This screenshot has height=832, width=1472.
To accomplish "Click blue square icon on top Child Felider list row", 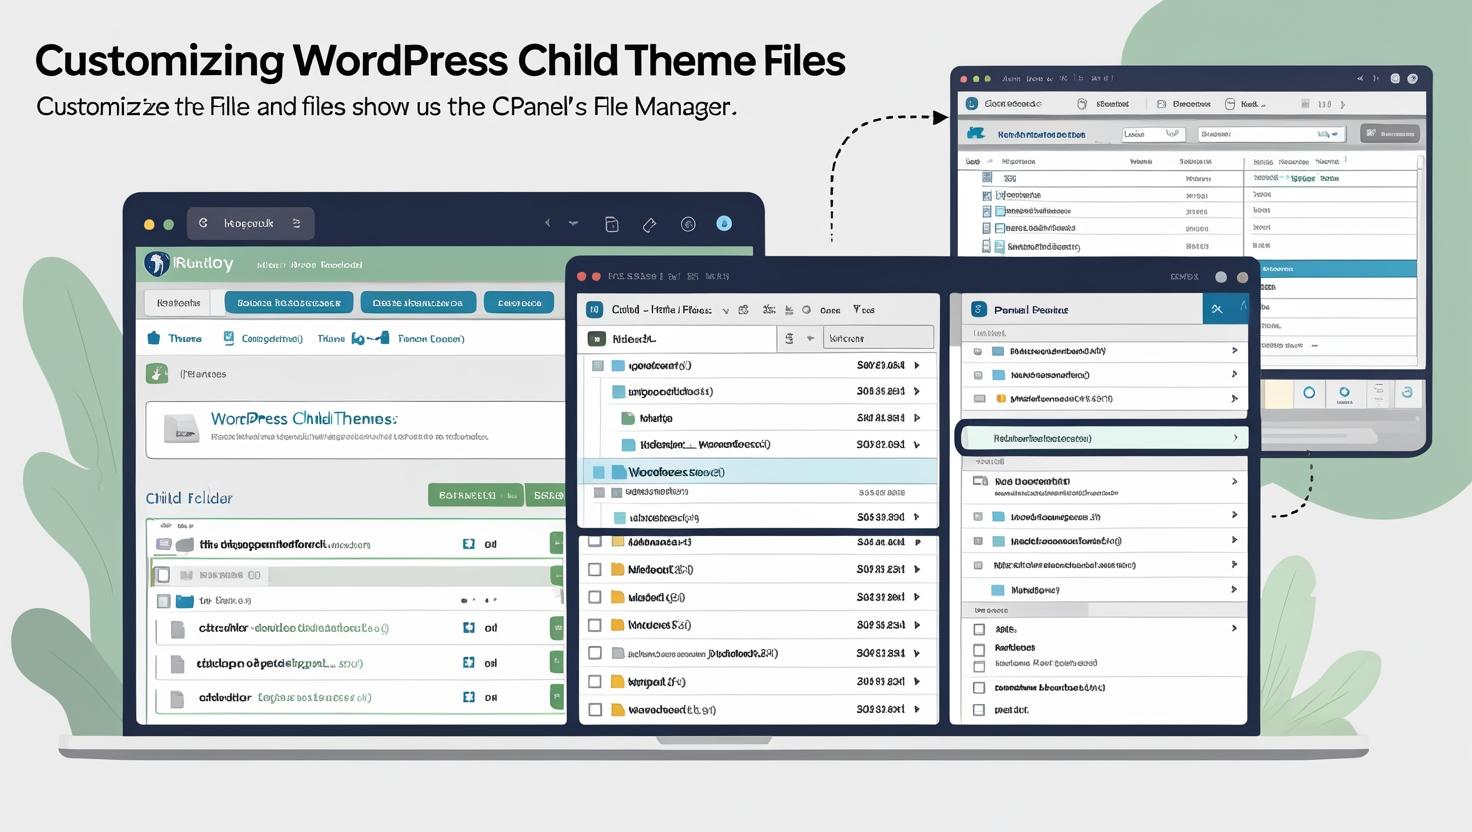I will coord(469,544).
